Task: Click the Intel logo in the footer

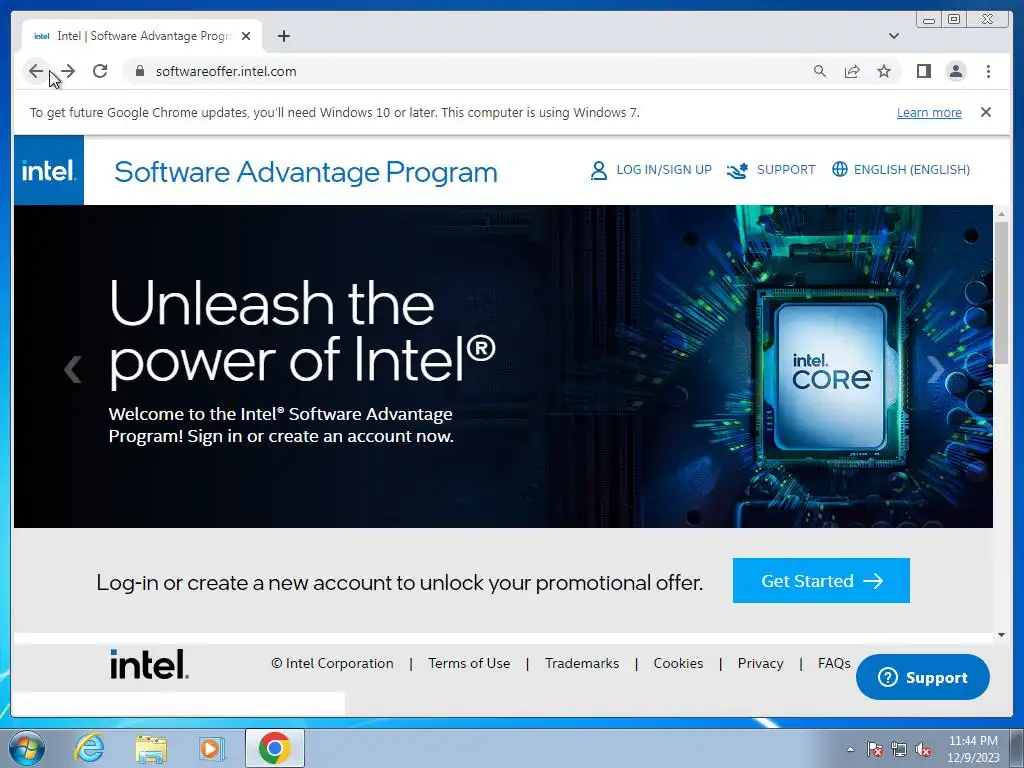Action: tap(150, 664)
